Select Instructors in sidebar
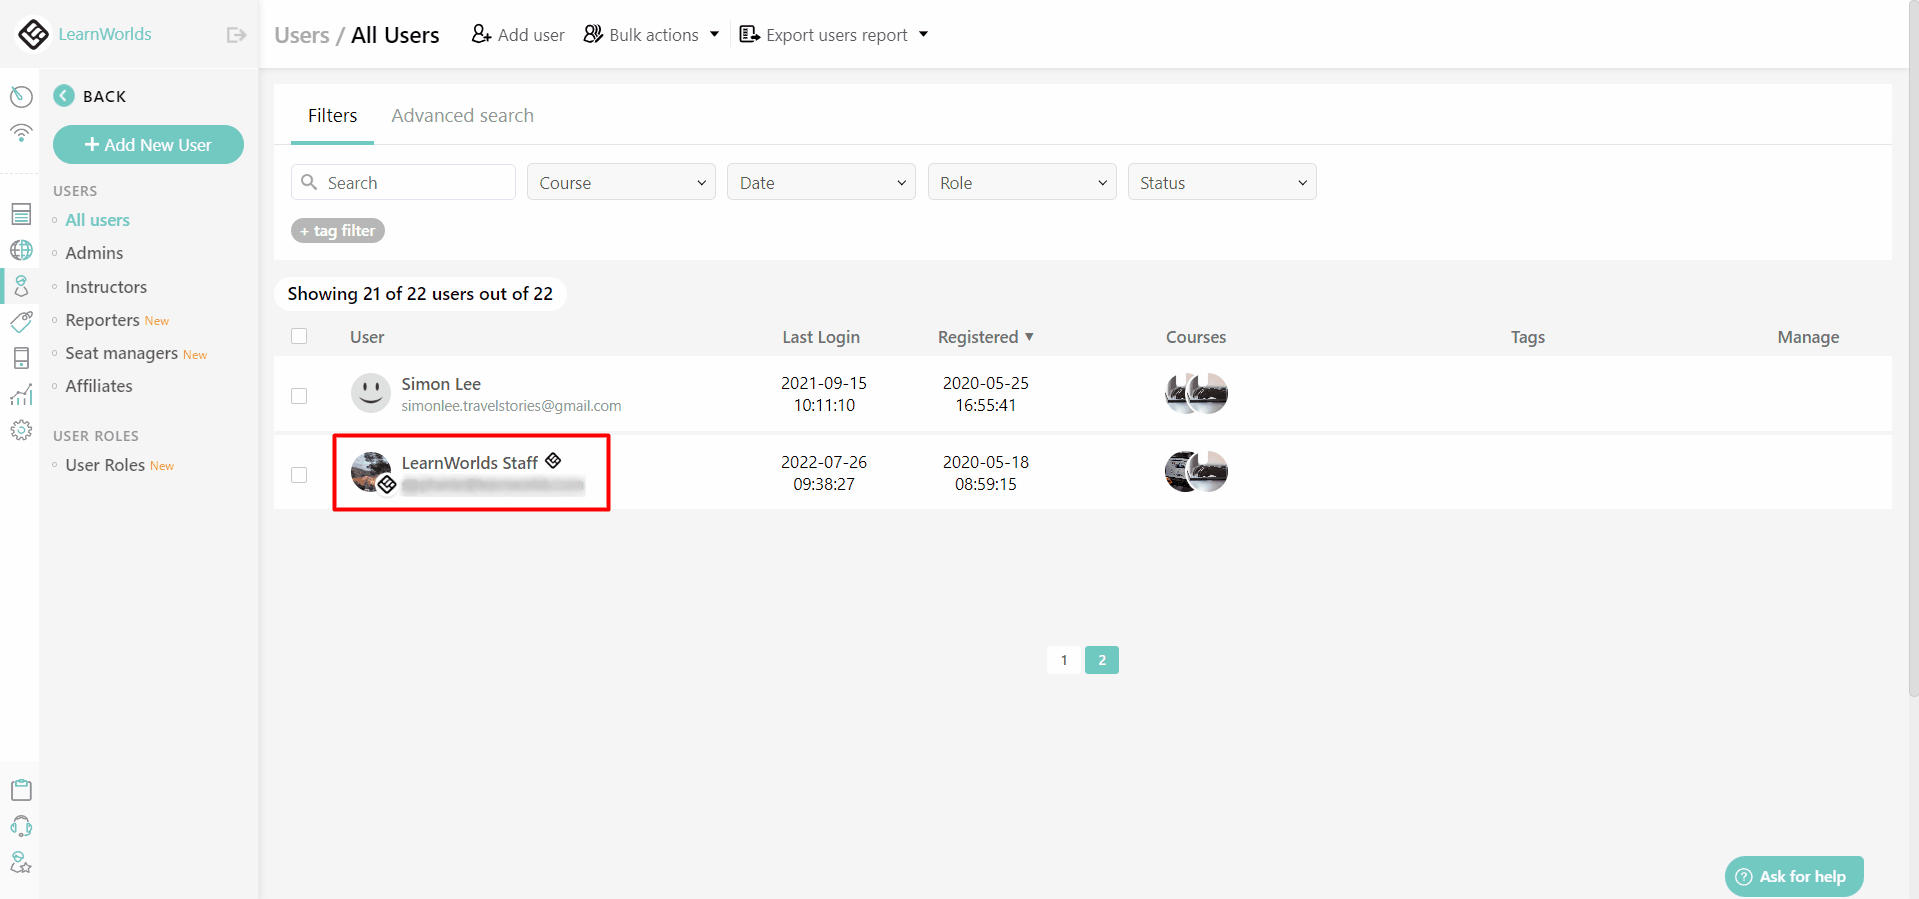This screenshot has height=899, width=1919. coord(106,287)
